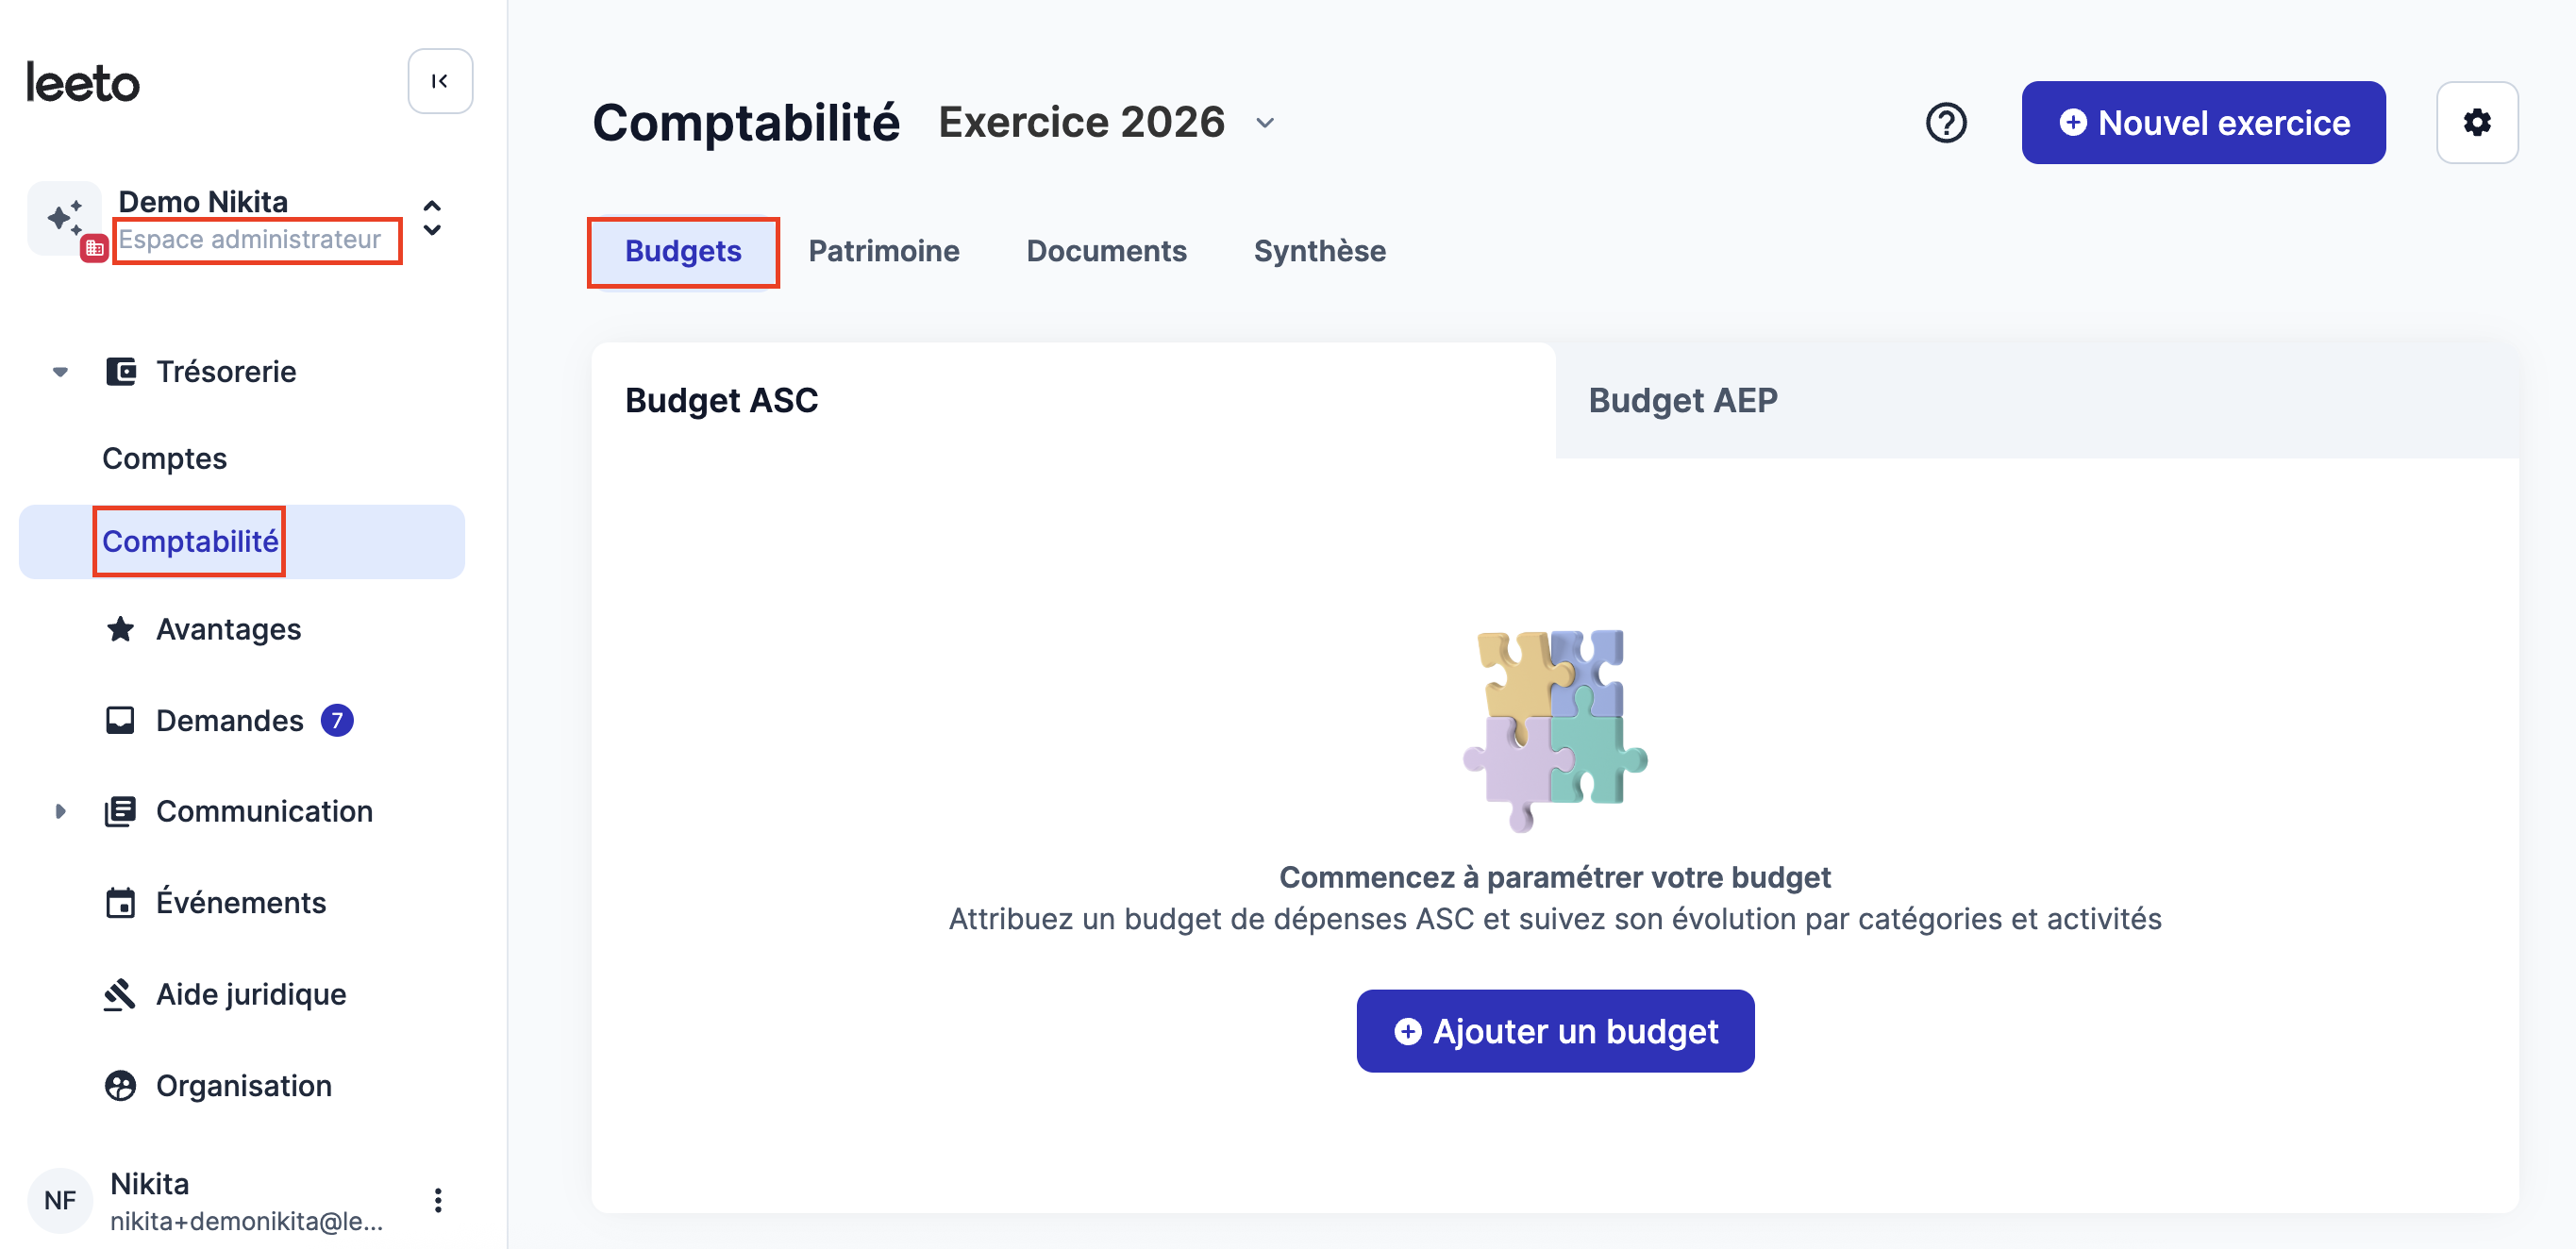Collapse the sidebar with the arrow button

pos(440,81)
